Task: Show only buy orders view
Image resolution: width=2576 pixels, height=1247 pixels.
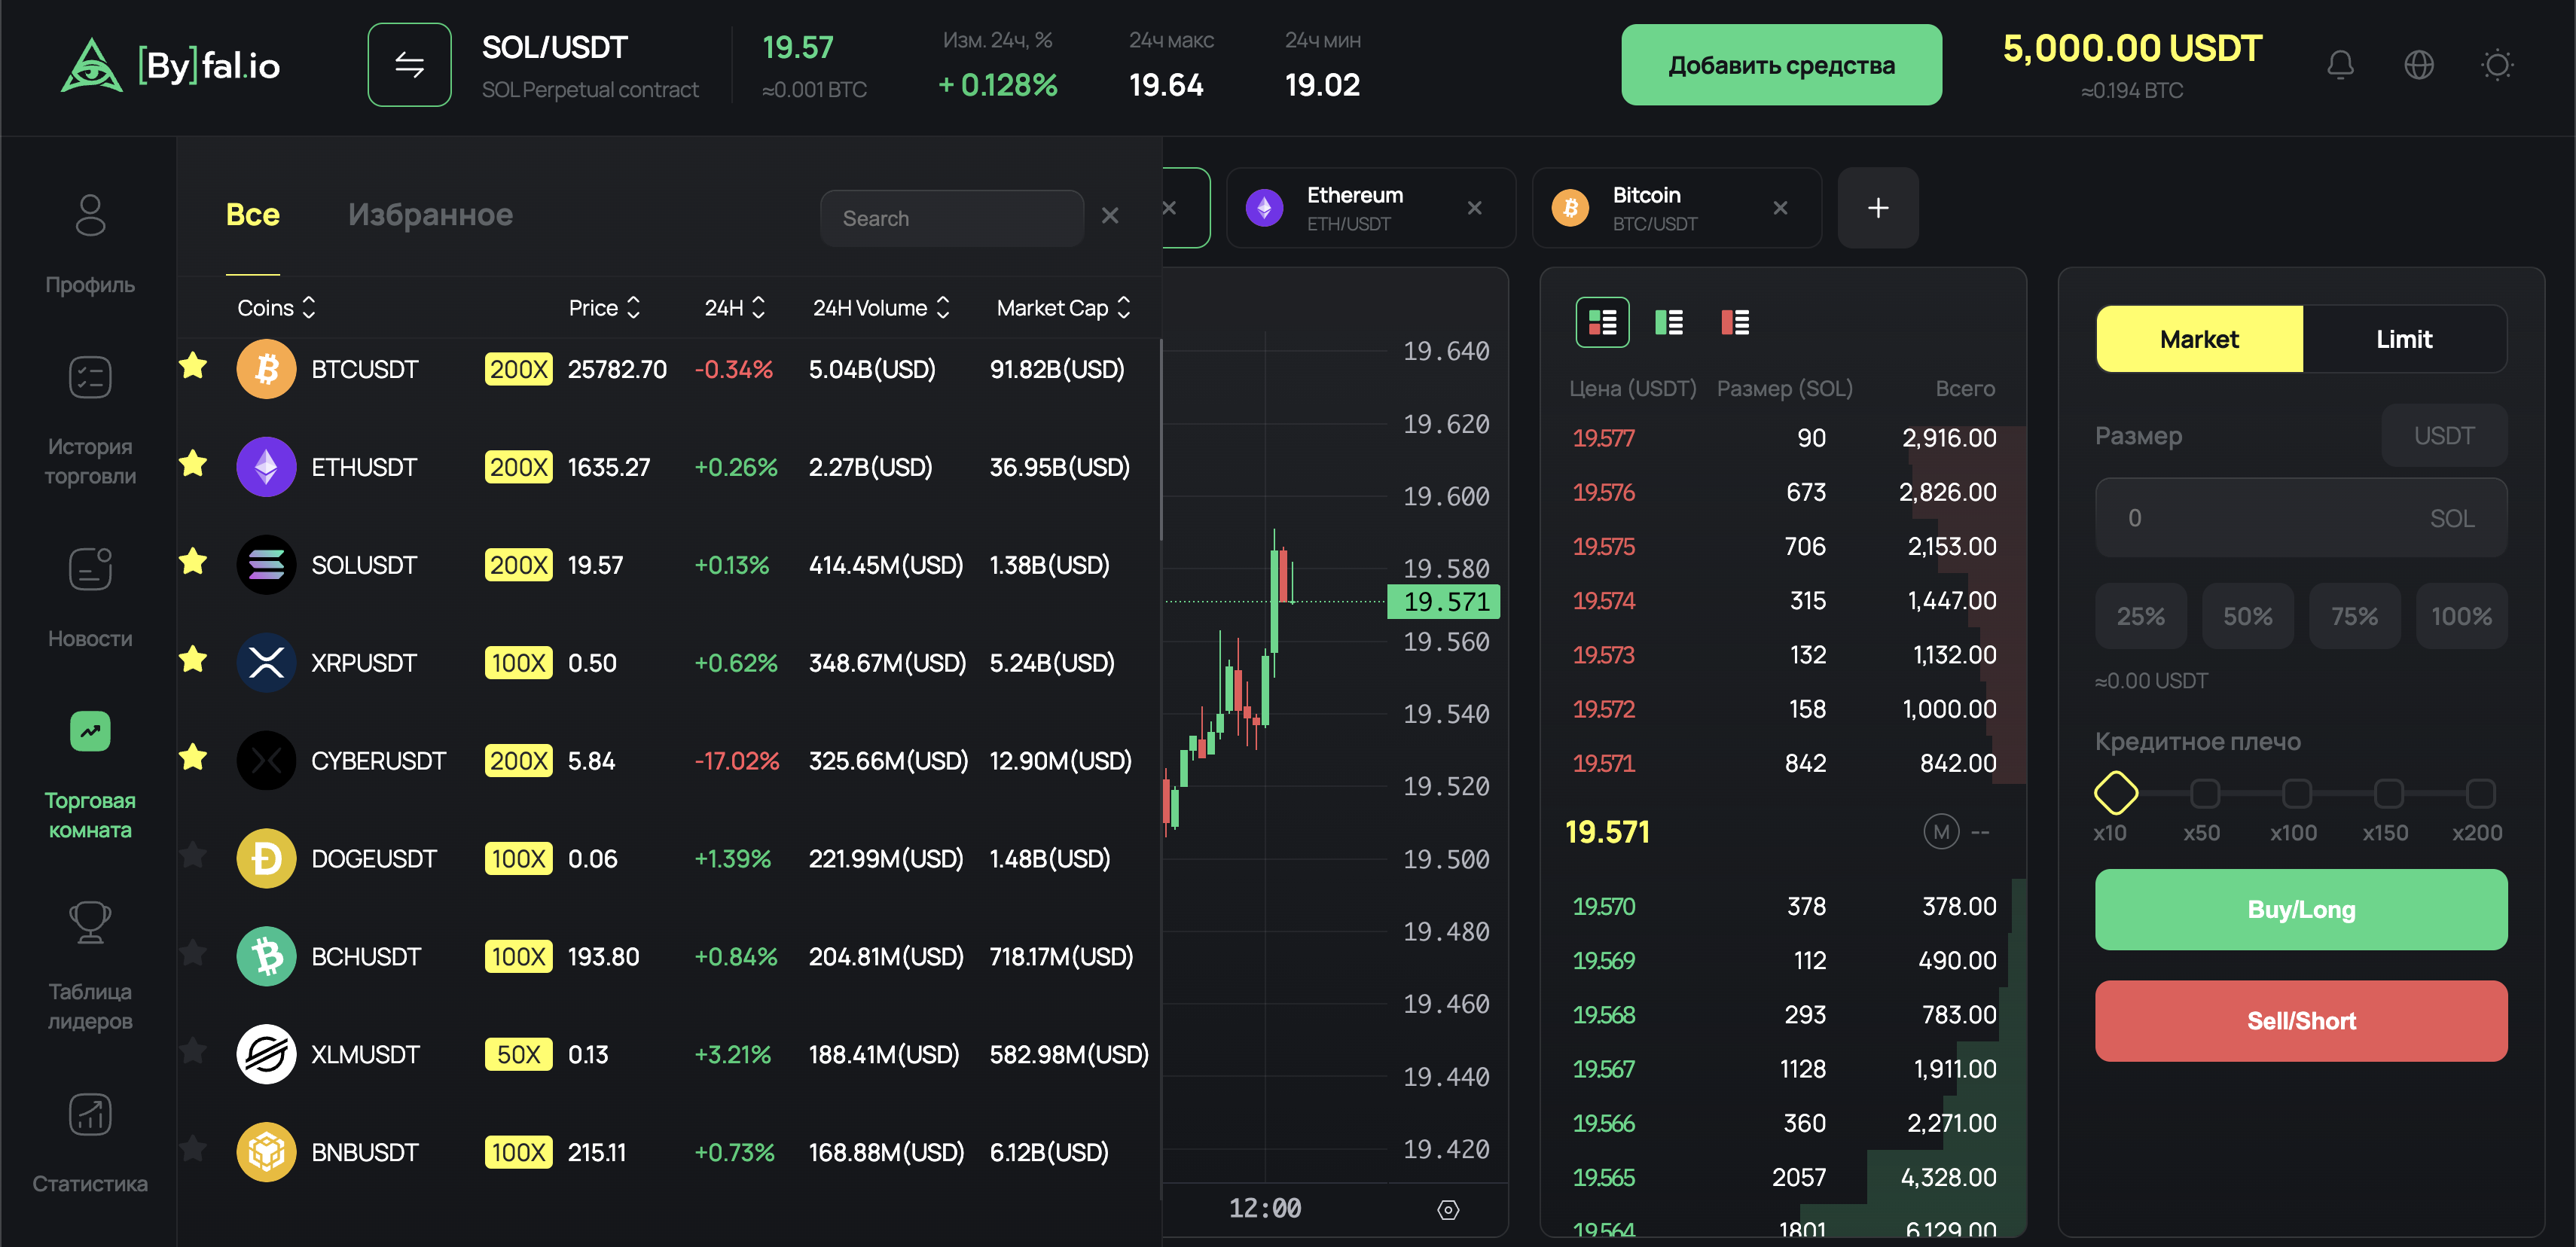Action: [1668, 322]
